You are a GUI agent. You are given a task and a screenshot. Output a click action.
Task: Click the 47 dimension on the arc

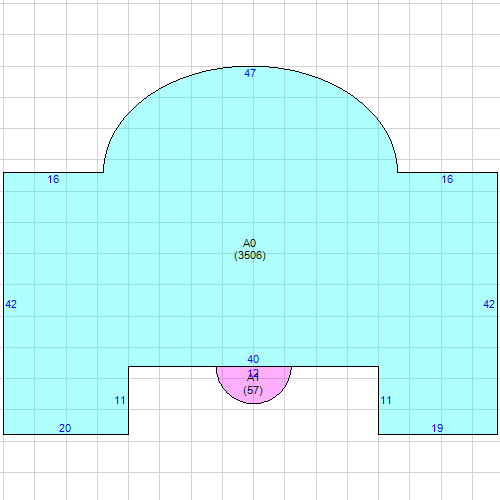coord(250,73)
